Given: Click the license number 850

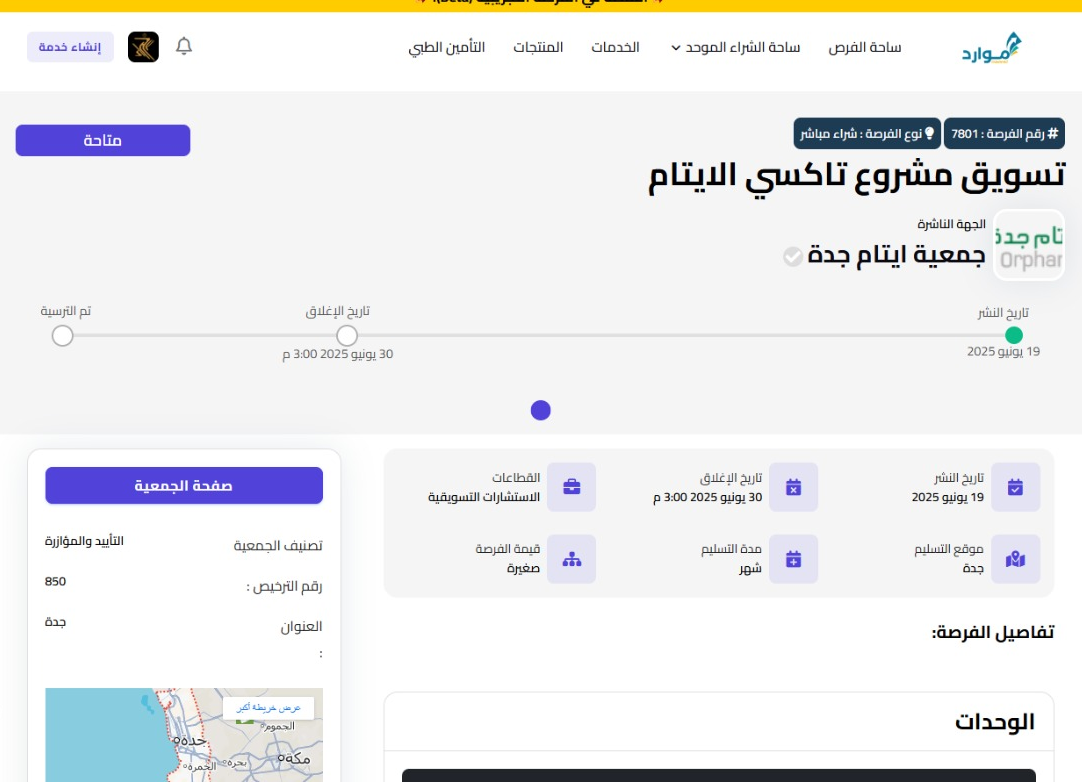Looking at the screenshot, I should (55, 581).
